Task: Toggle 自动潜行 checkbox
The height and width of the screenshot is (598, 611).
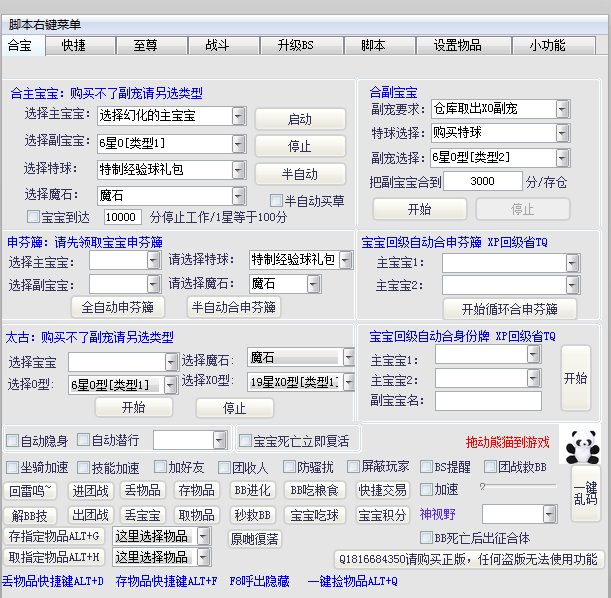Action: [83, 440]
